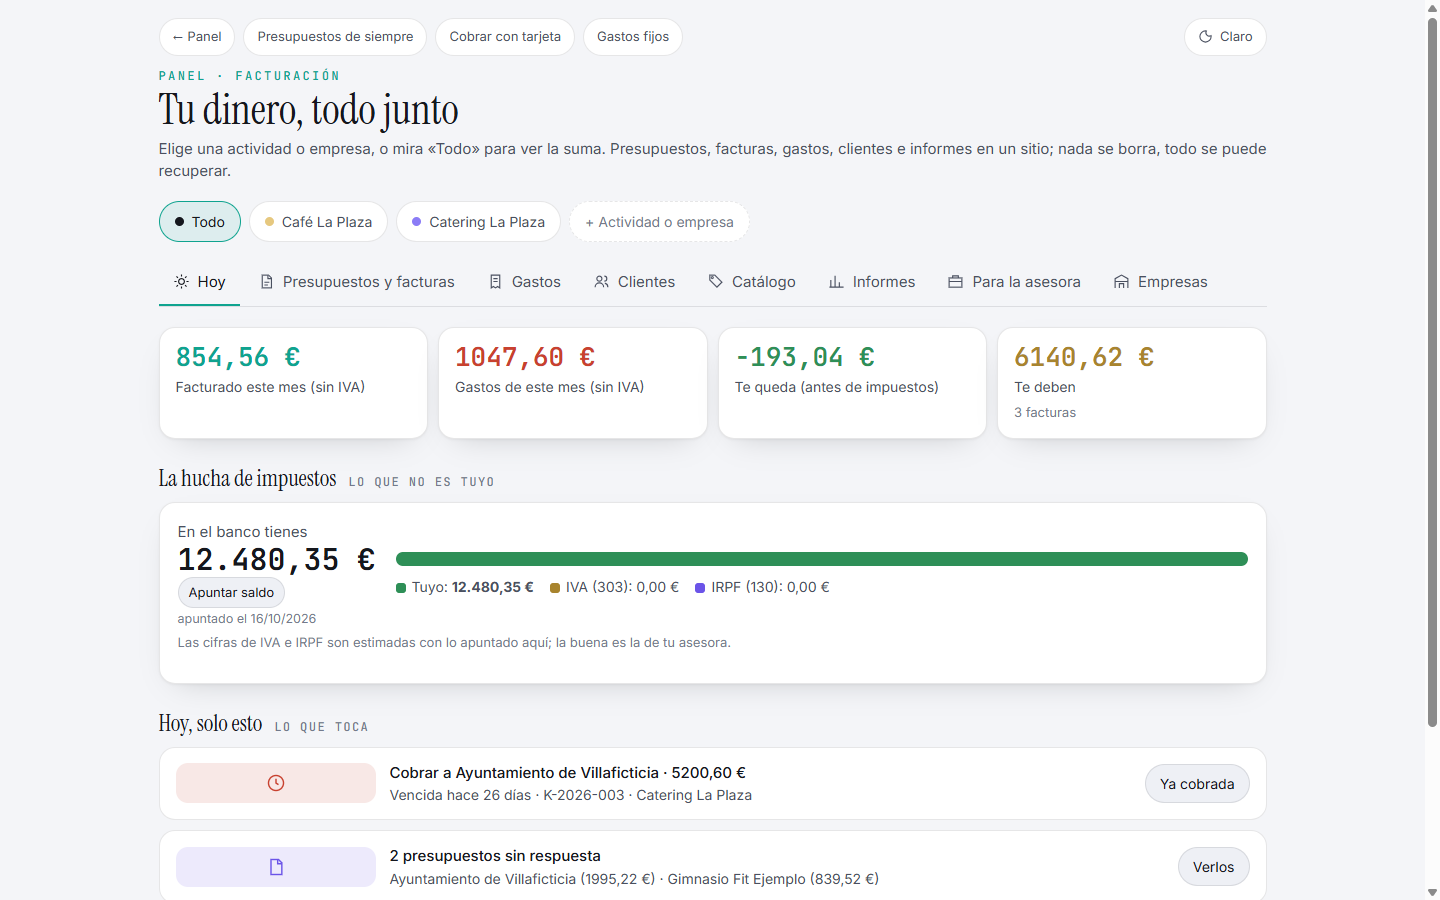Viewport: 1440px width, 900px height.
Task: Open Cobrar con tarjeta
Action: pos(505,37)
